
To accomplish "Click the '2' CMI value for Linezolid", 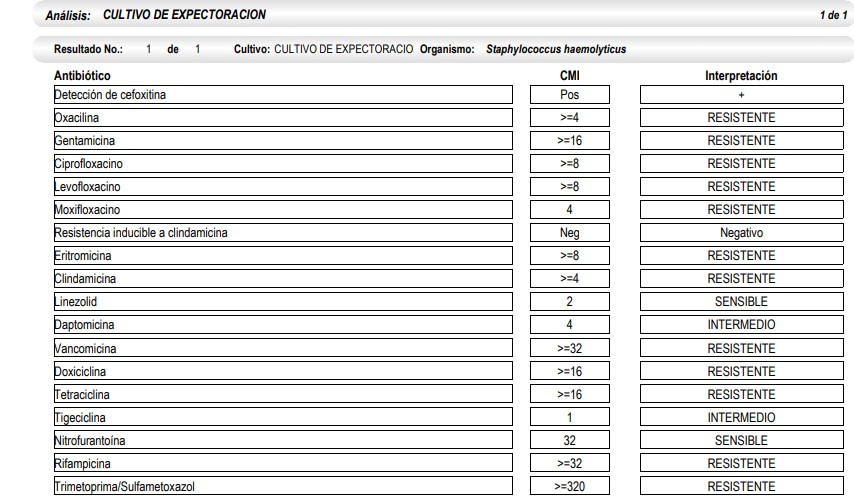I will coord(570,302).
